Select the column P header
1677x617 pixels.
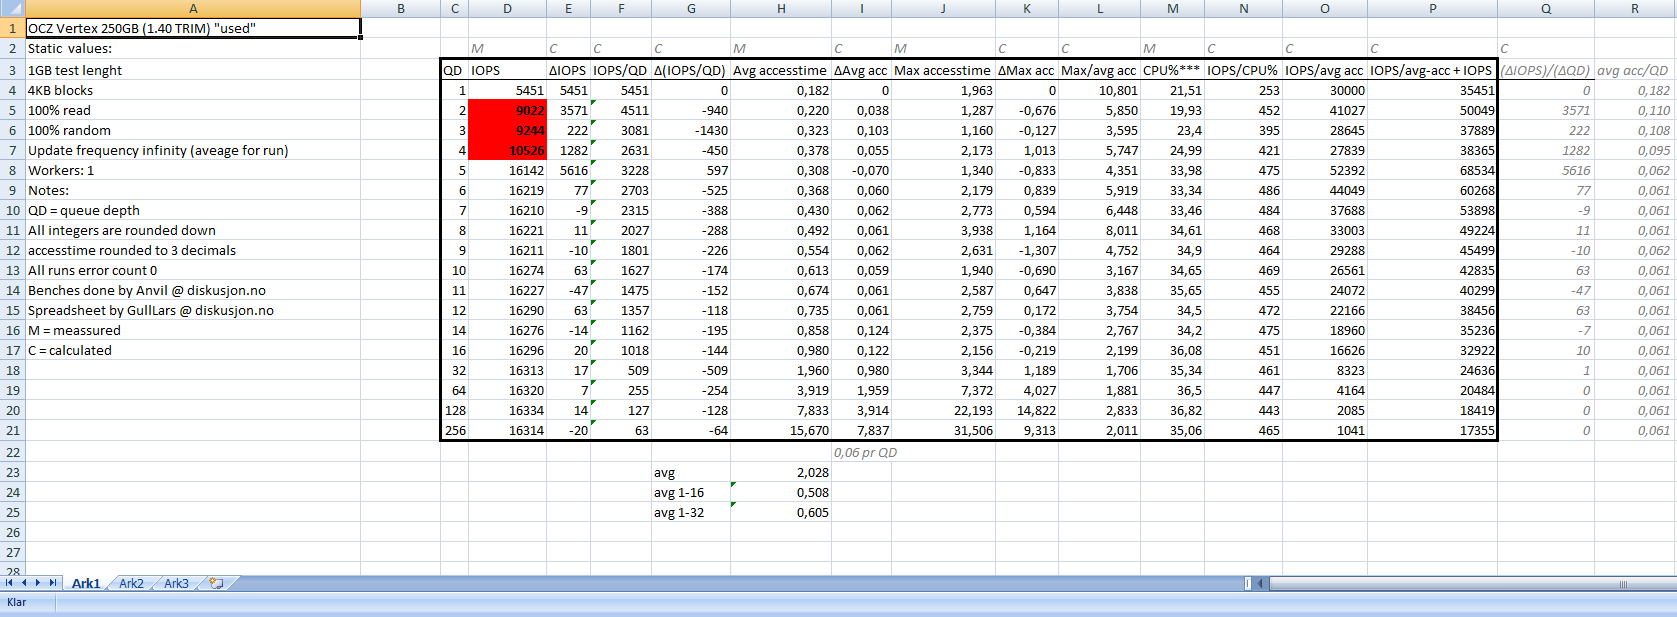coord(1432,8)
